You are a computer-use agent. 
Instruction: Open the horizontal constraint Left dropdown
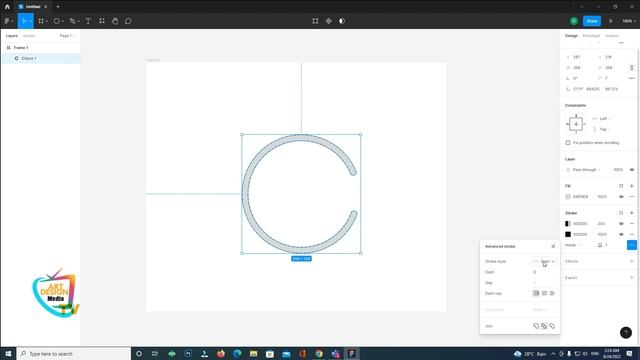603,118
